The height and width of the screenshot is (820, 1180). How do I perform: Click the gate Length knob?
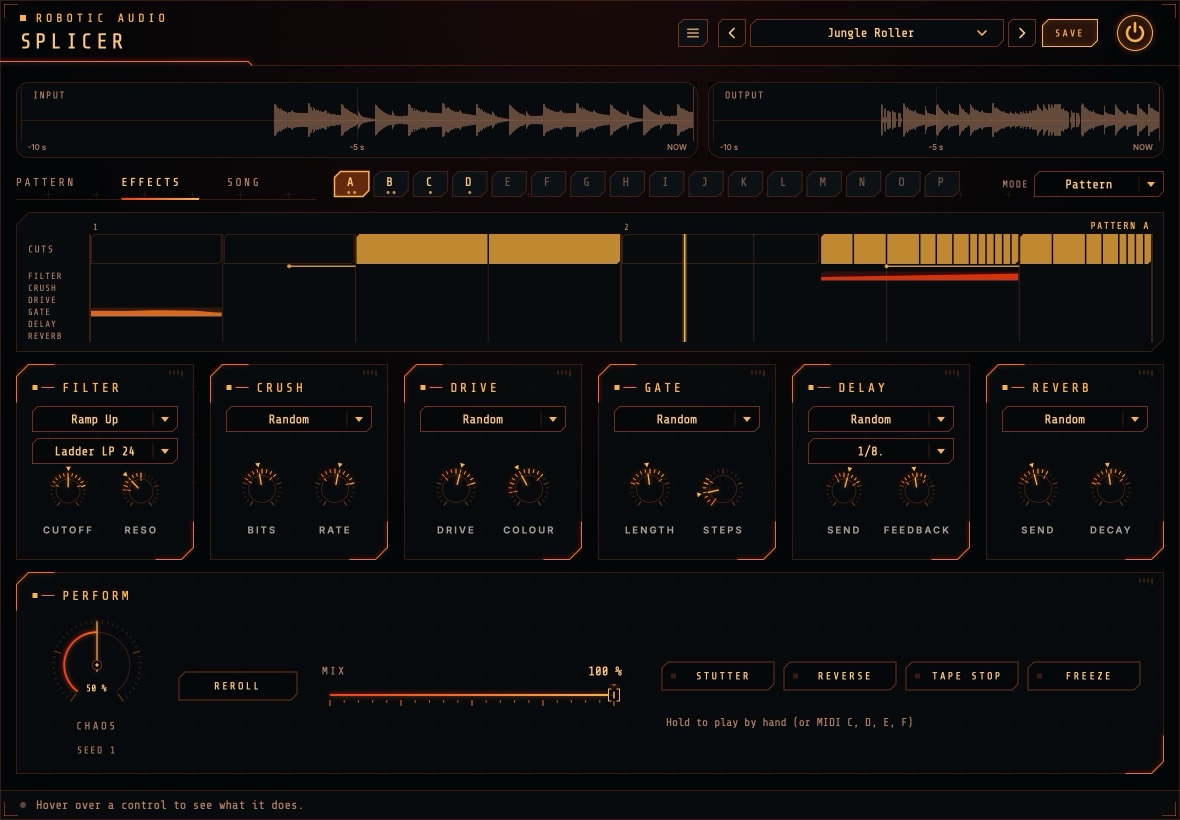[x=649, y=489]
